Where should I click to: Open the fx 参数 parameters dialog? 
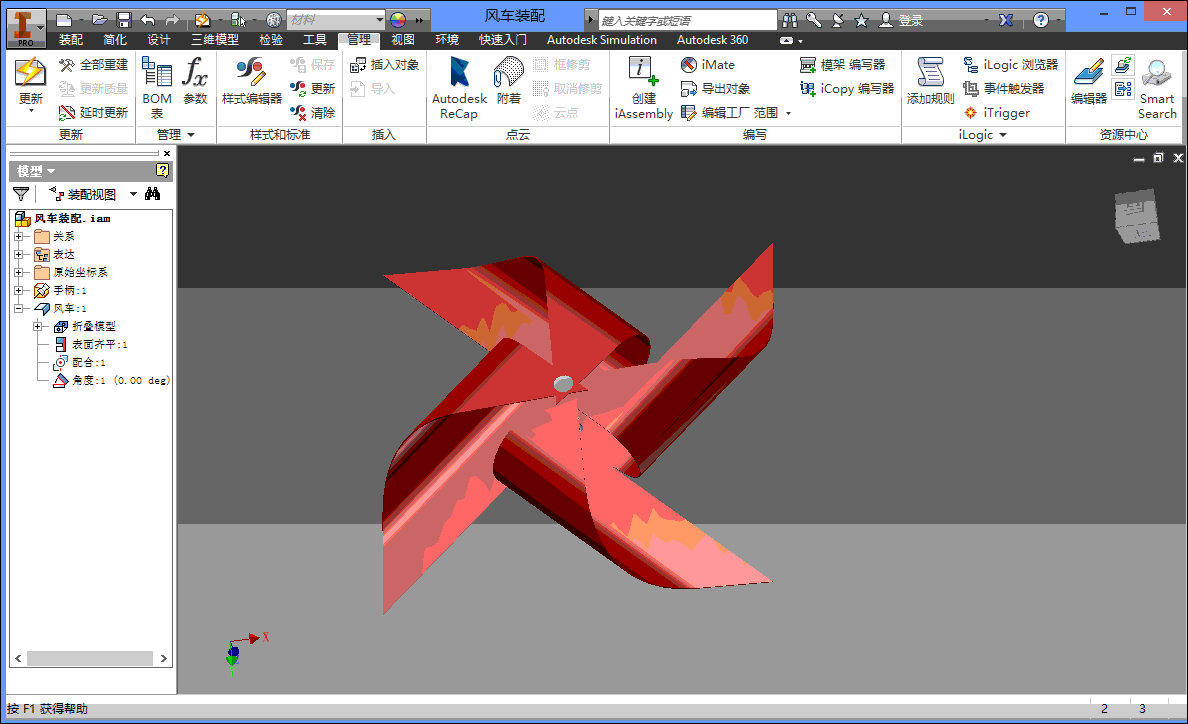tap(195, 81)
